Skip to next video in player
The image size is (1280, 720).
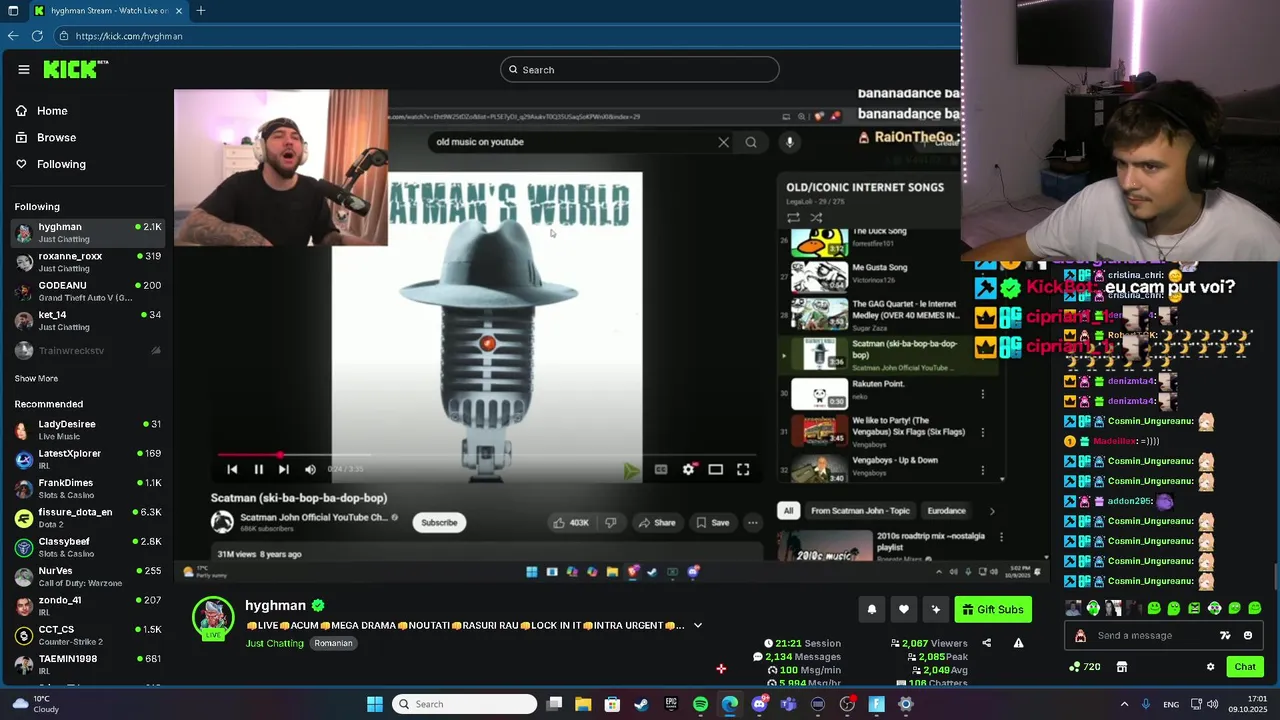pyautogui.click(x=284, y=469)
